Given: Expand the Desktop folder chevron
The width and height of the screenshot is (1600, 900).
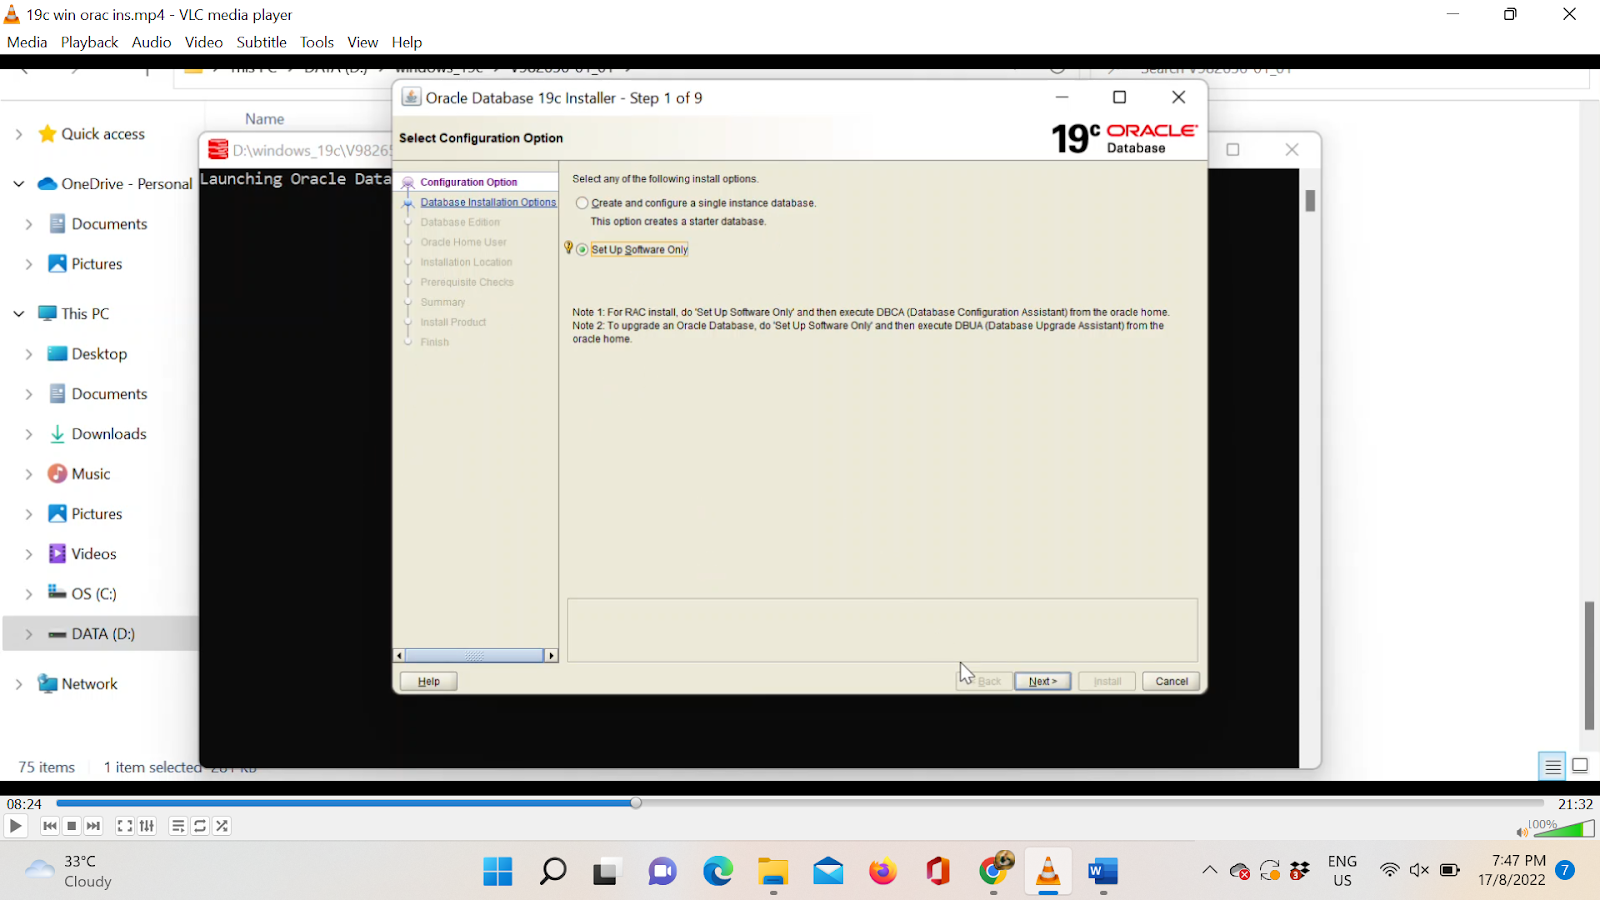Looking at the screenshot, I should point(28,354).
